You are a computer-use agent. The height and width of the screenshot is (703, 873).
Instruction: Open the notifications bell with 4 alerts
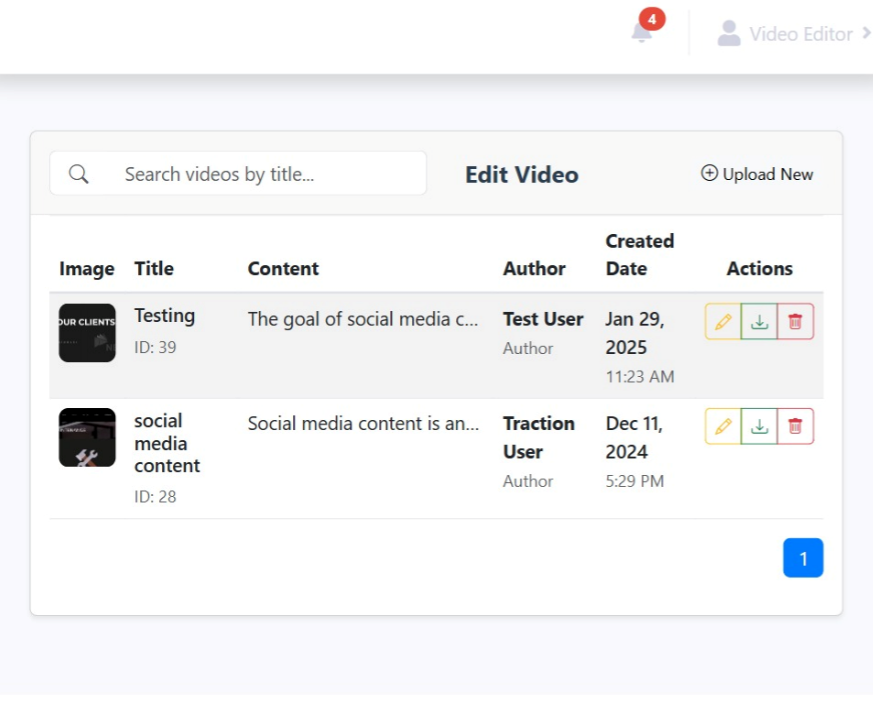point(642,32)
